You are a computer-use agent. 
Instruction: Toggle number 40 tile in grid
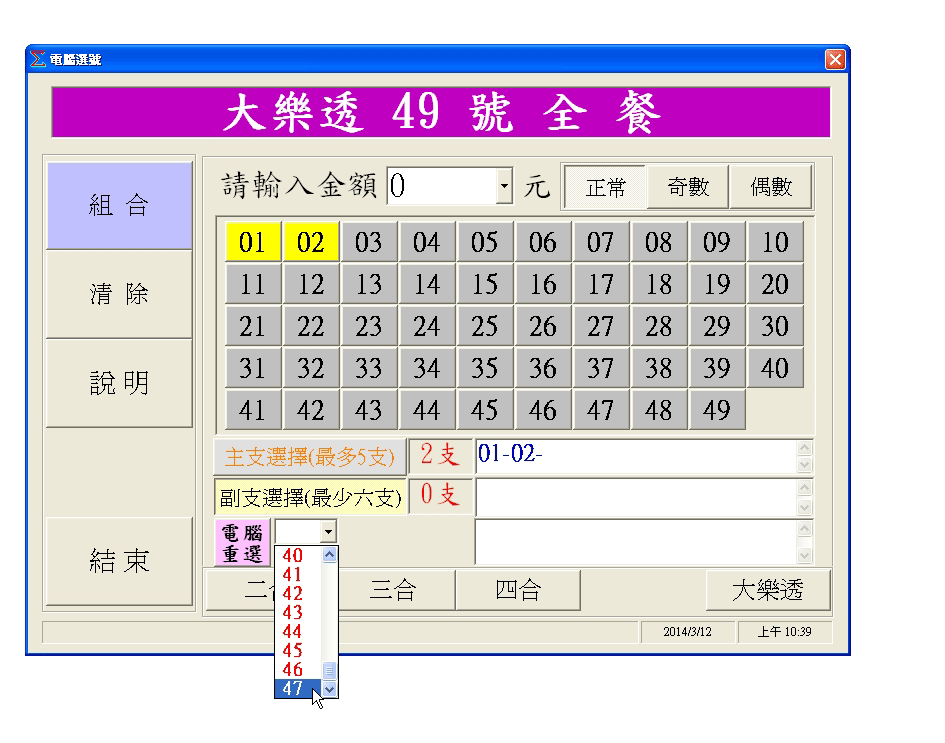[774, 368]
